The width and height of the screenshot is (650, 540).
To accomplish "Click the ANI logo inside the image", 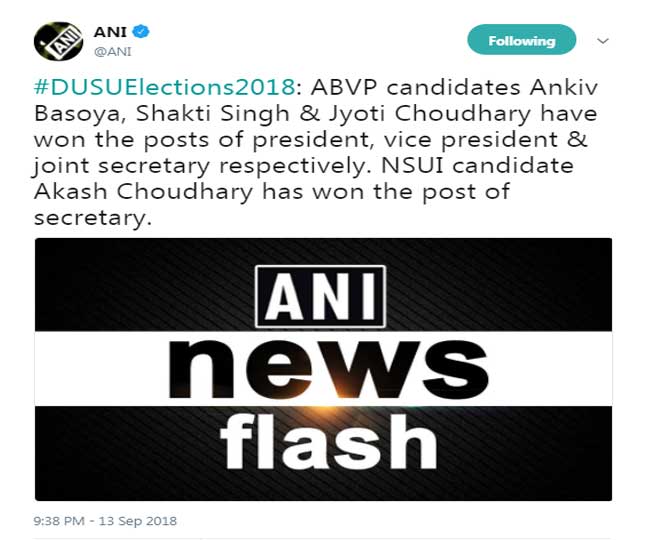I will click(x=321, y=294).
